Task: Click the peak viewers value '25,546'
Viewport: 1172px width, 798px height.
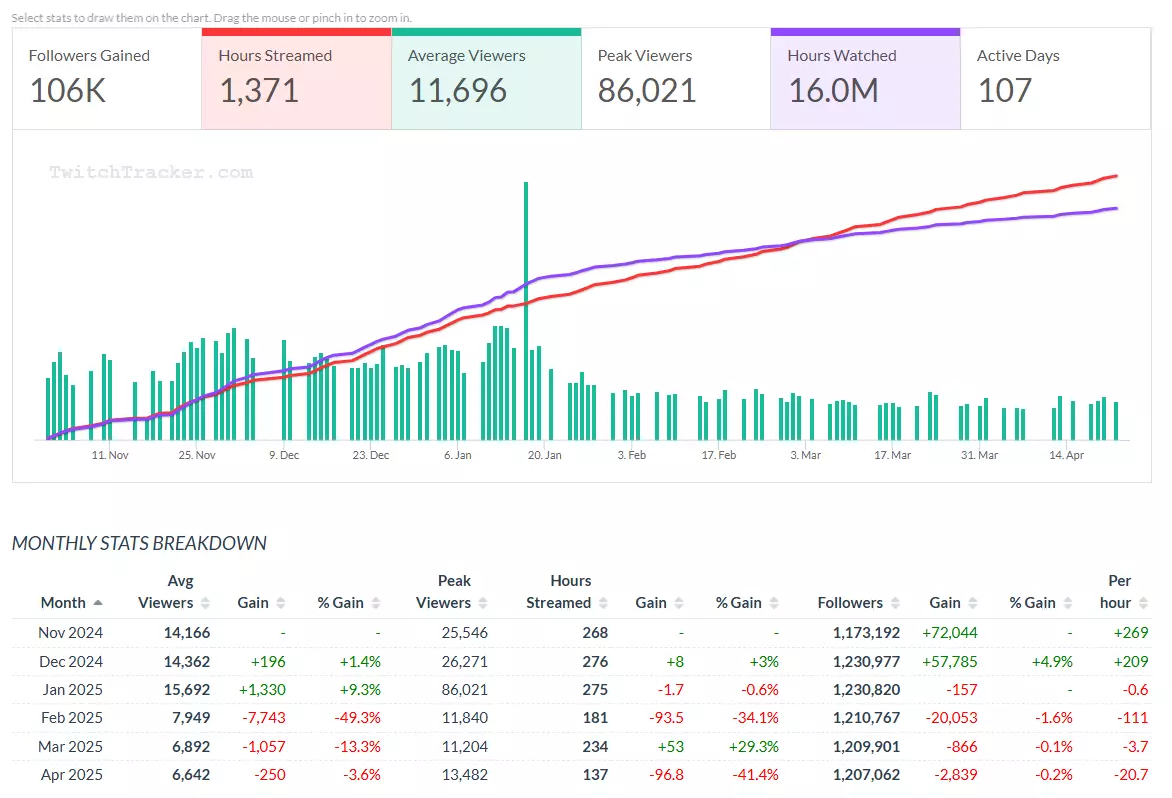Action: 465,633
